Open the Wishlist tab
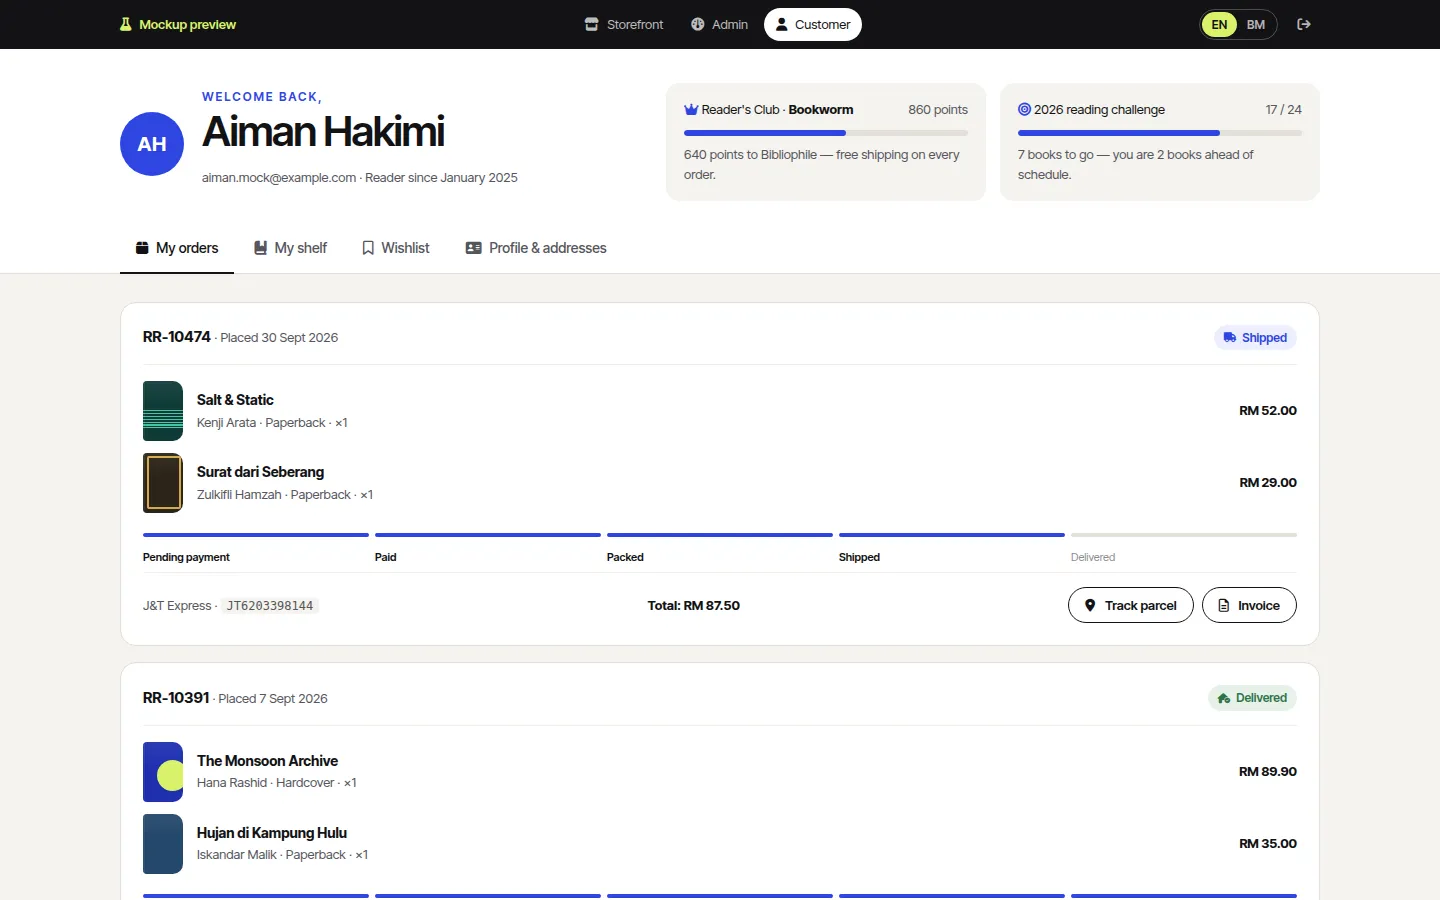This screenshot has height=900, width=1440. 395,248
